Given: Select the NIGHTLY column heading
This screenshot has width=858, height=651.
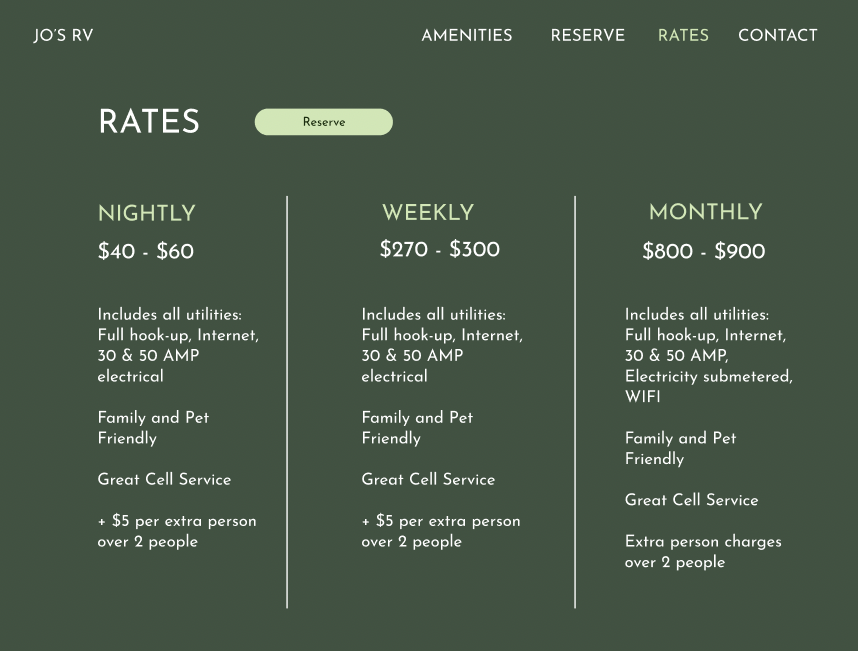Looking at the screenshot, I should [x=146, y=213].
